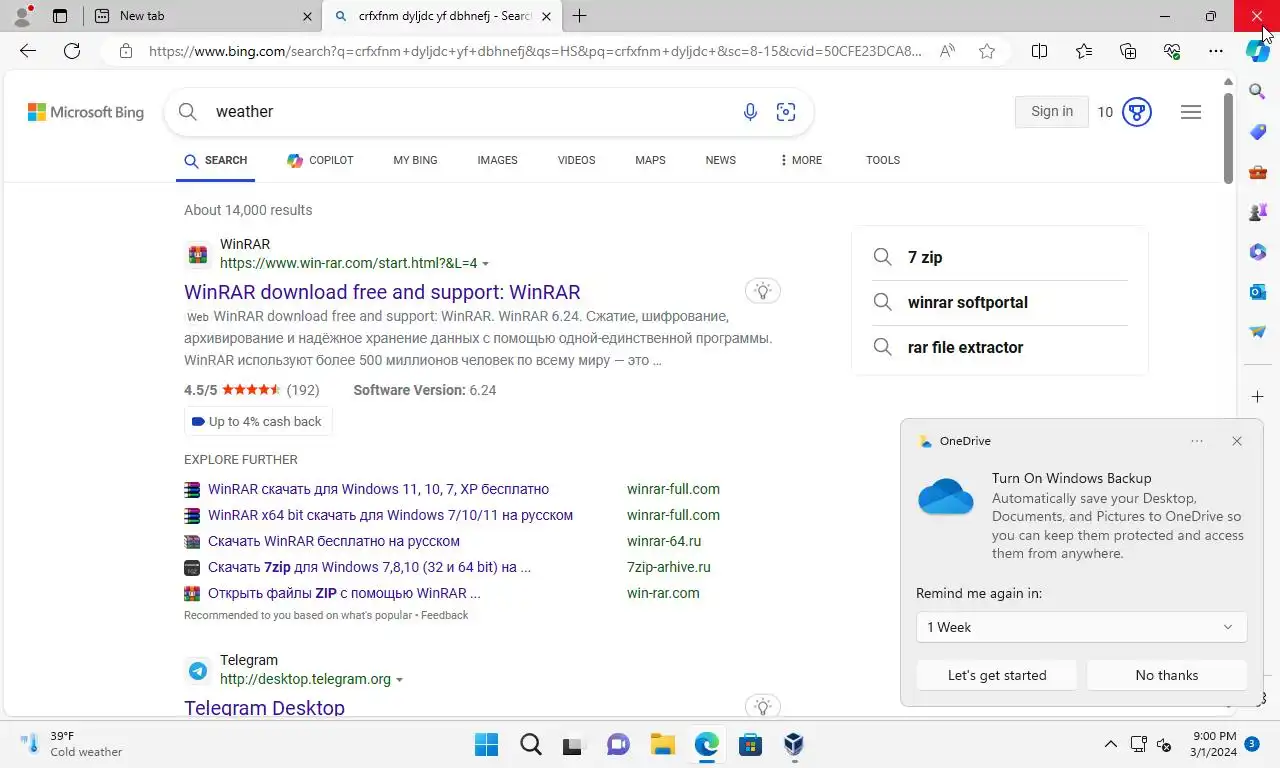Open Bing hamburger settings menu

coord(1191,112)
